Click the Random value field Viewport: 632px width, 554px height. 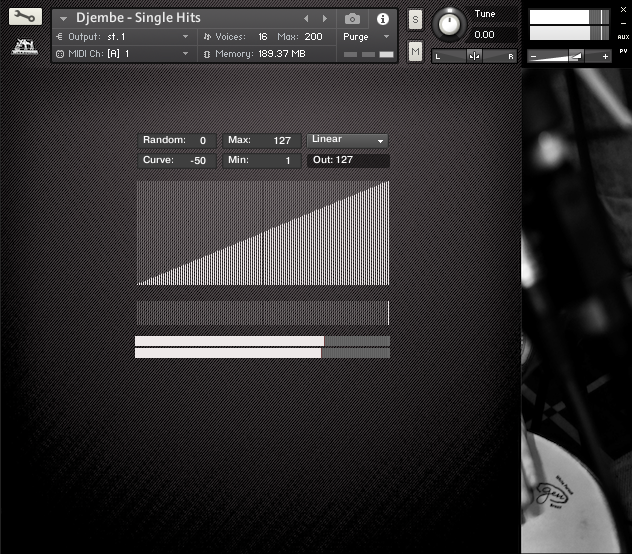click(x=177, y=140)
